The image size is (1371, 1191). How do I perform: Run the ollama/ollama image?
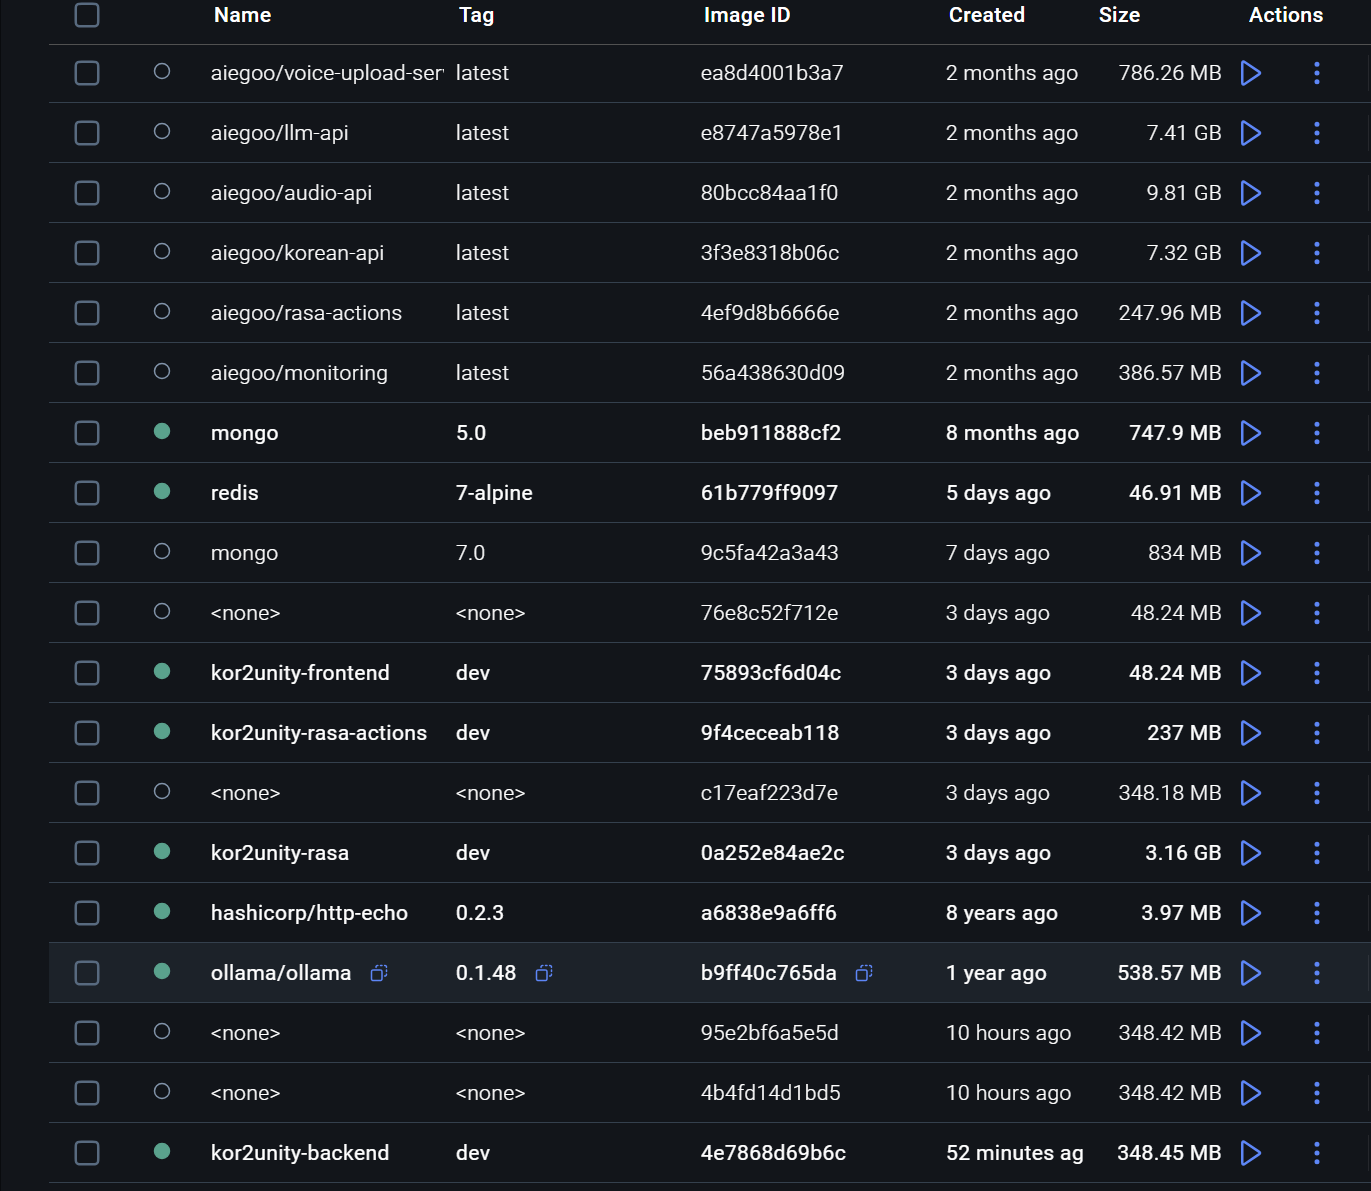click(x=1250, y=973)
